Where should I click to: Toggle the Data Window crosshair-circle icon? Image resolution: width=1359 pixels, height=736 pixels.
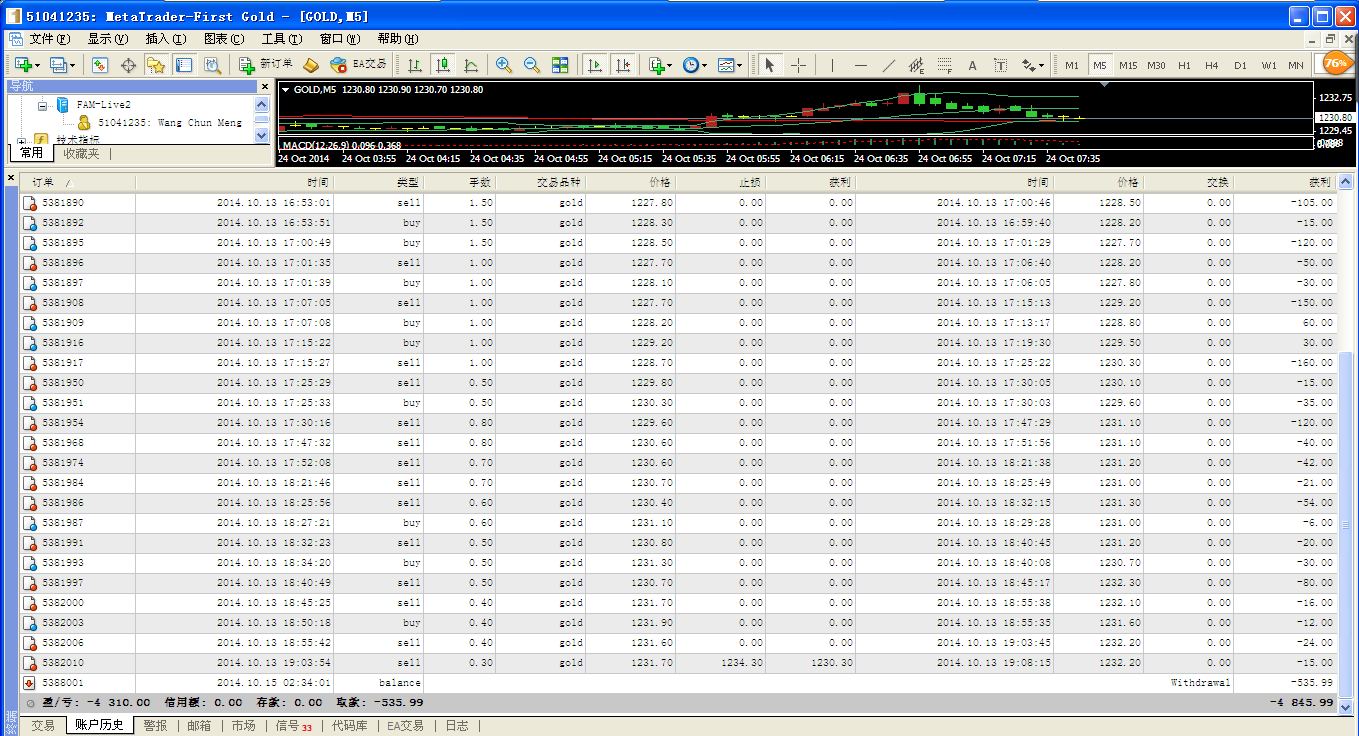pyautogui.click(x=128, y=65)
